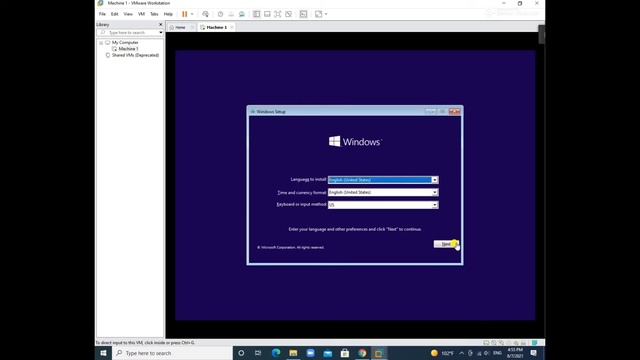The image size is (640, 360).
Task: Take a snapshot of this virtual machine
Action: (x=220, y=14)
